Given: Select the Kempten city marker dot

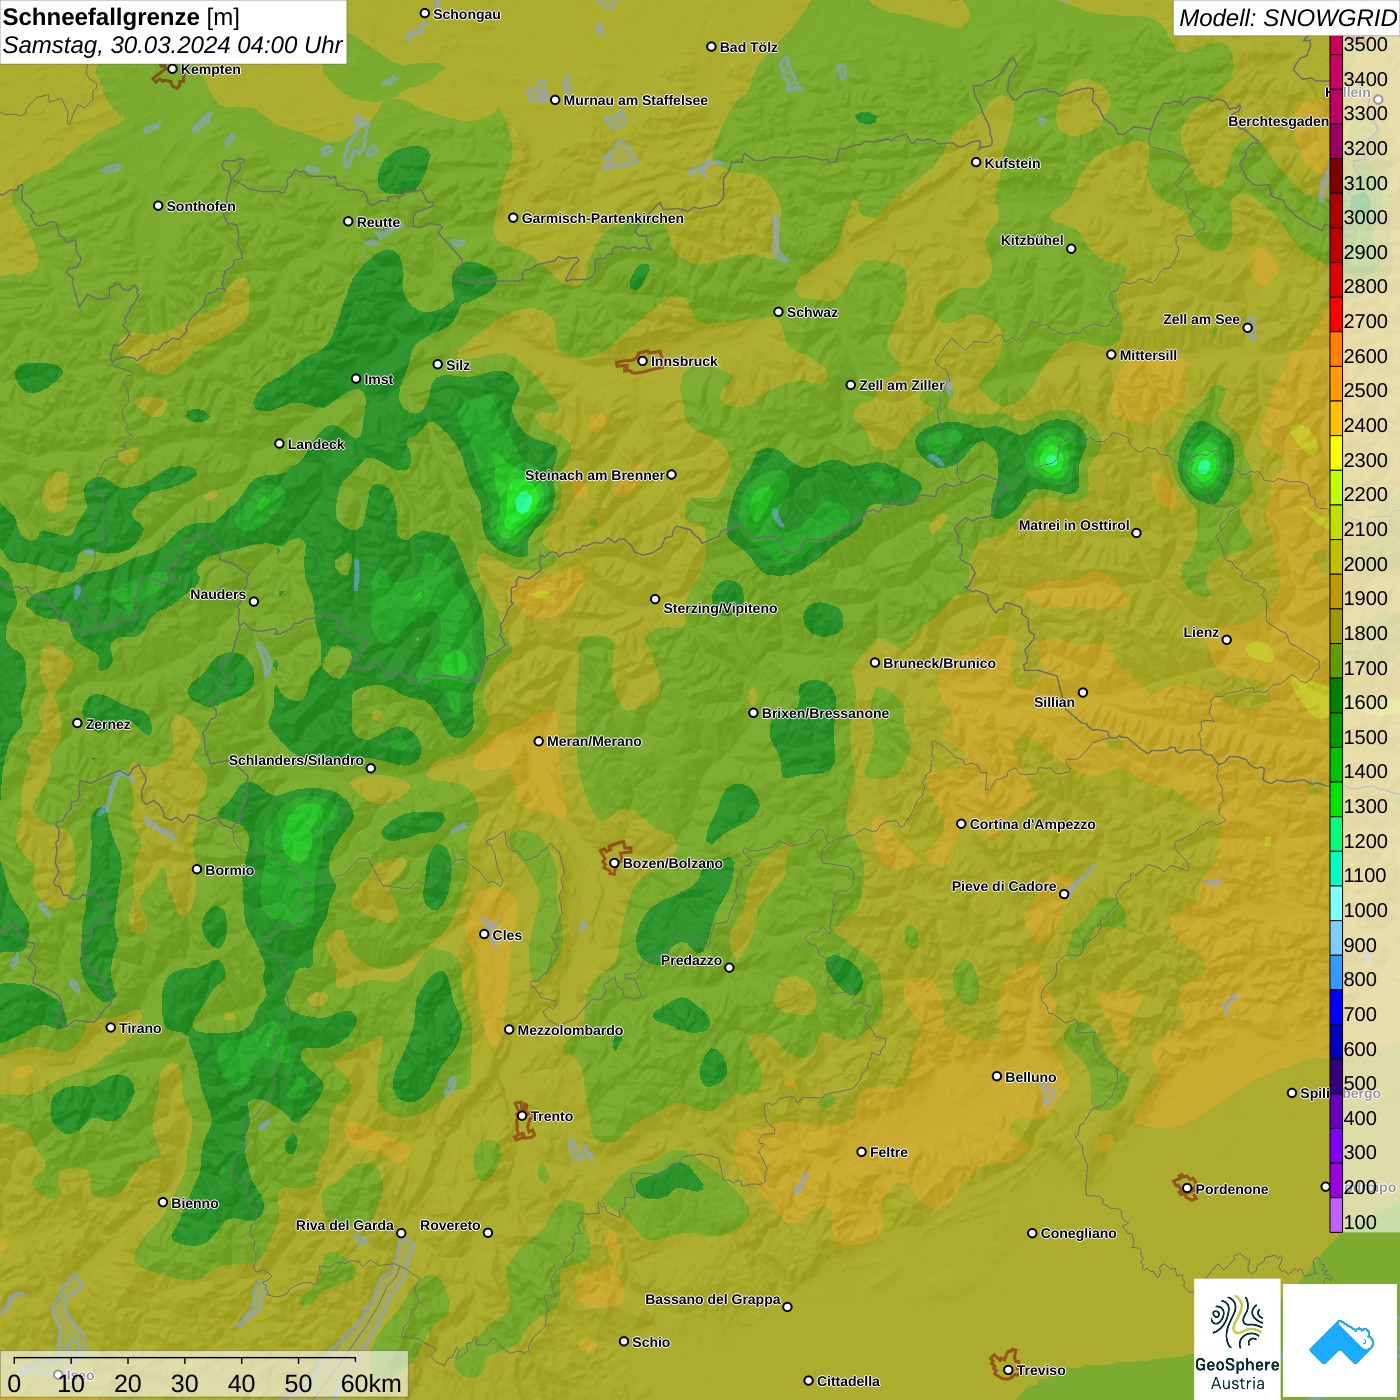Looking at the screenshot, I should (172, 69).
